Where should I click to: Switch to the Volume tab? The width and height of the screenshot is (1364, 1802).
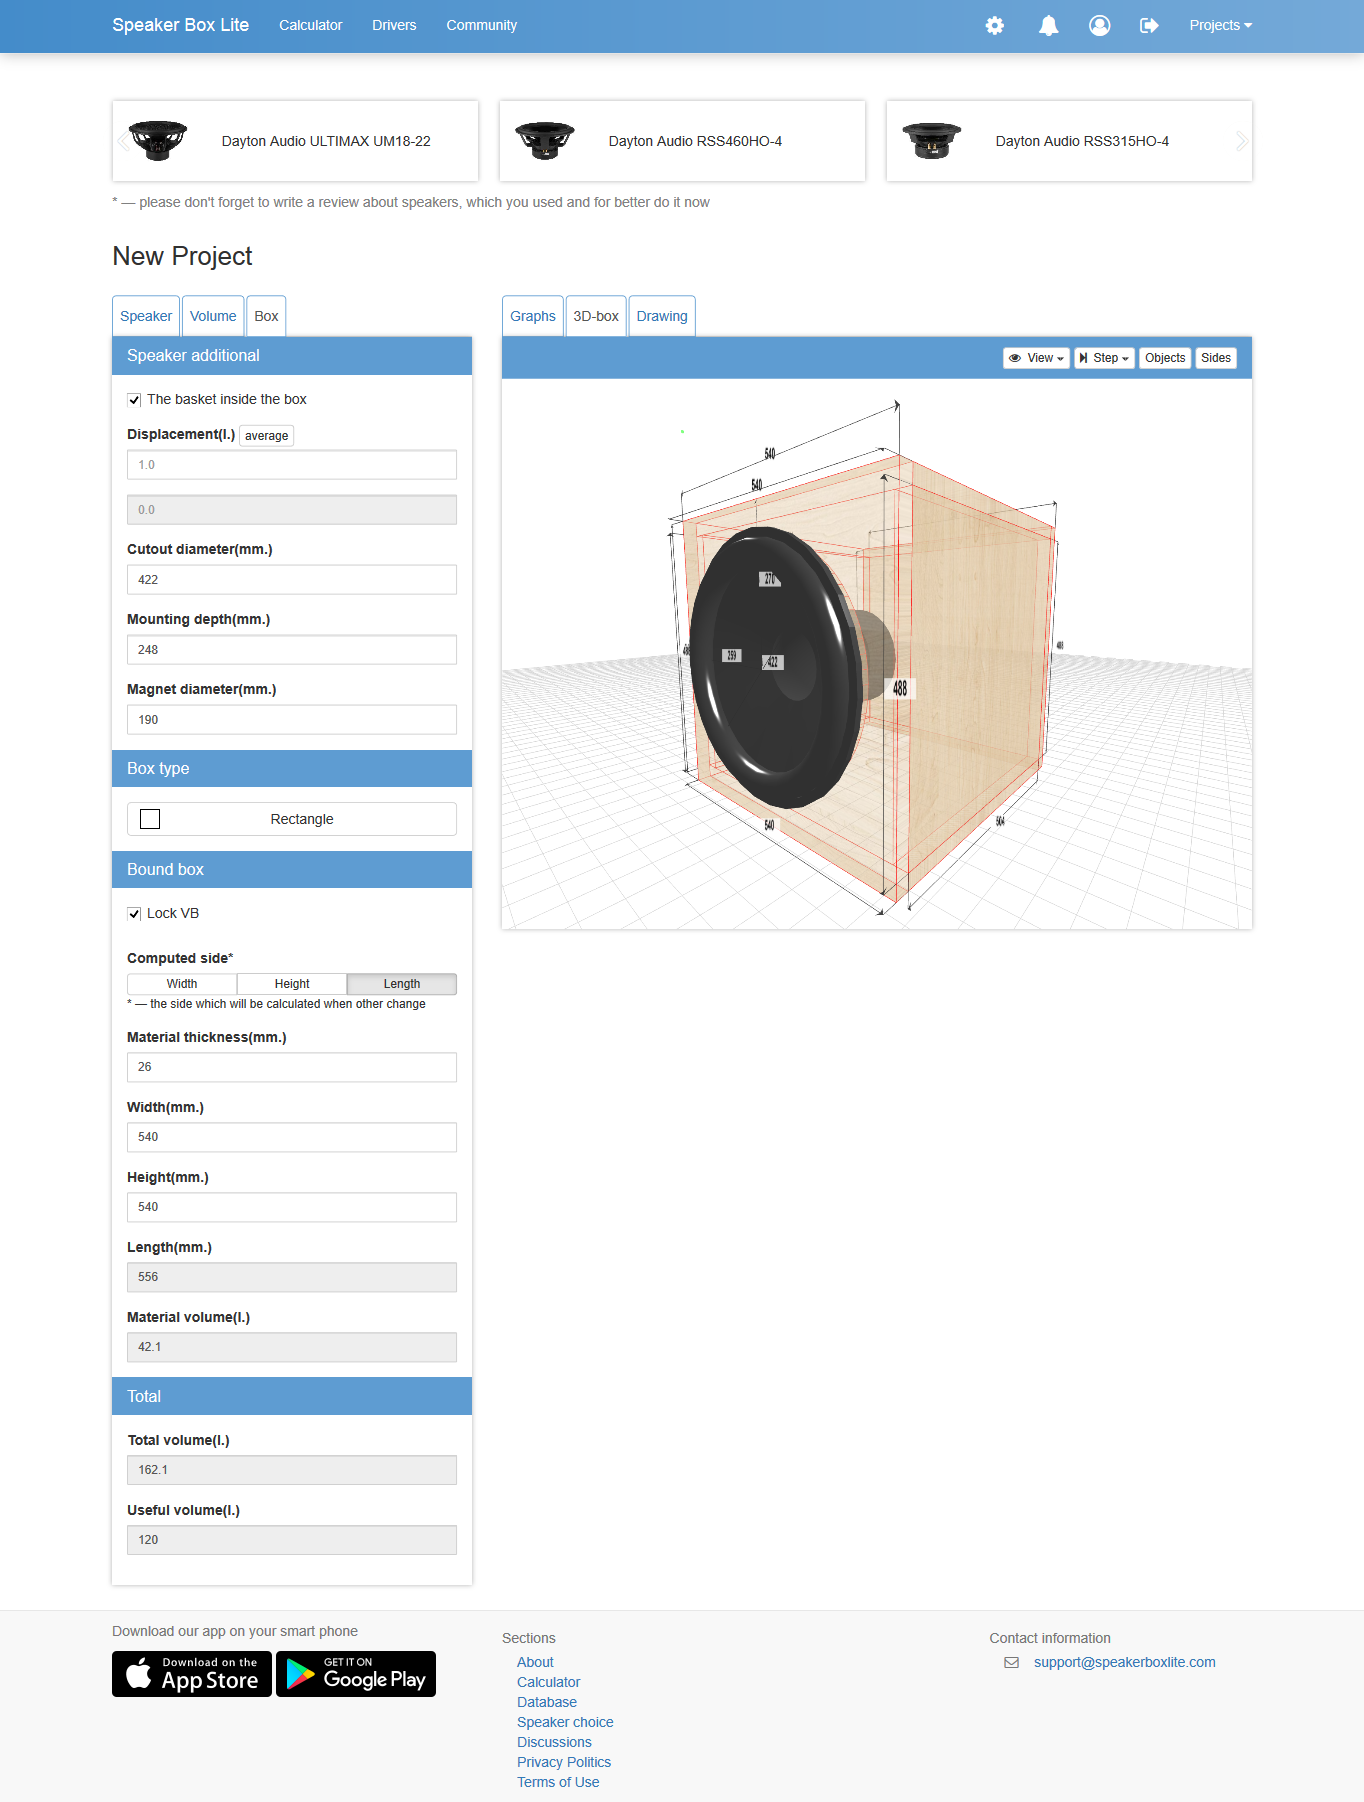[x=213, y=316]
